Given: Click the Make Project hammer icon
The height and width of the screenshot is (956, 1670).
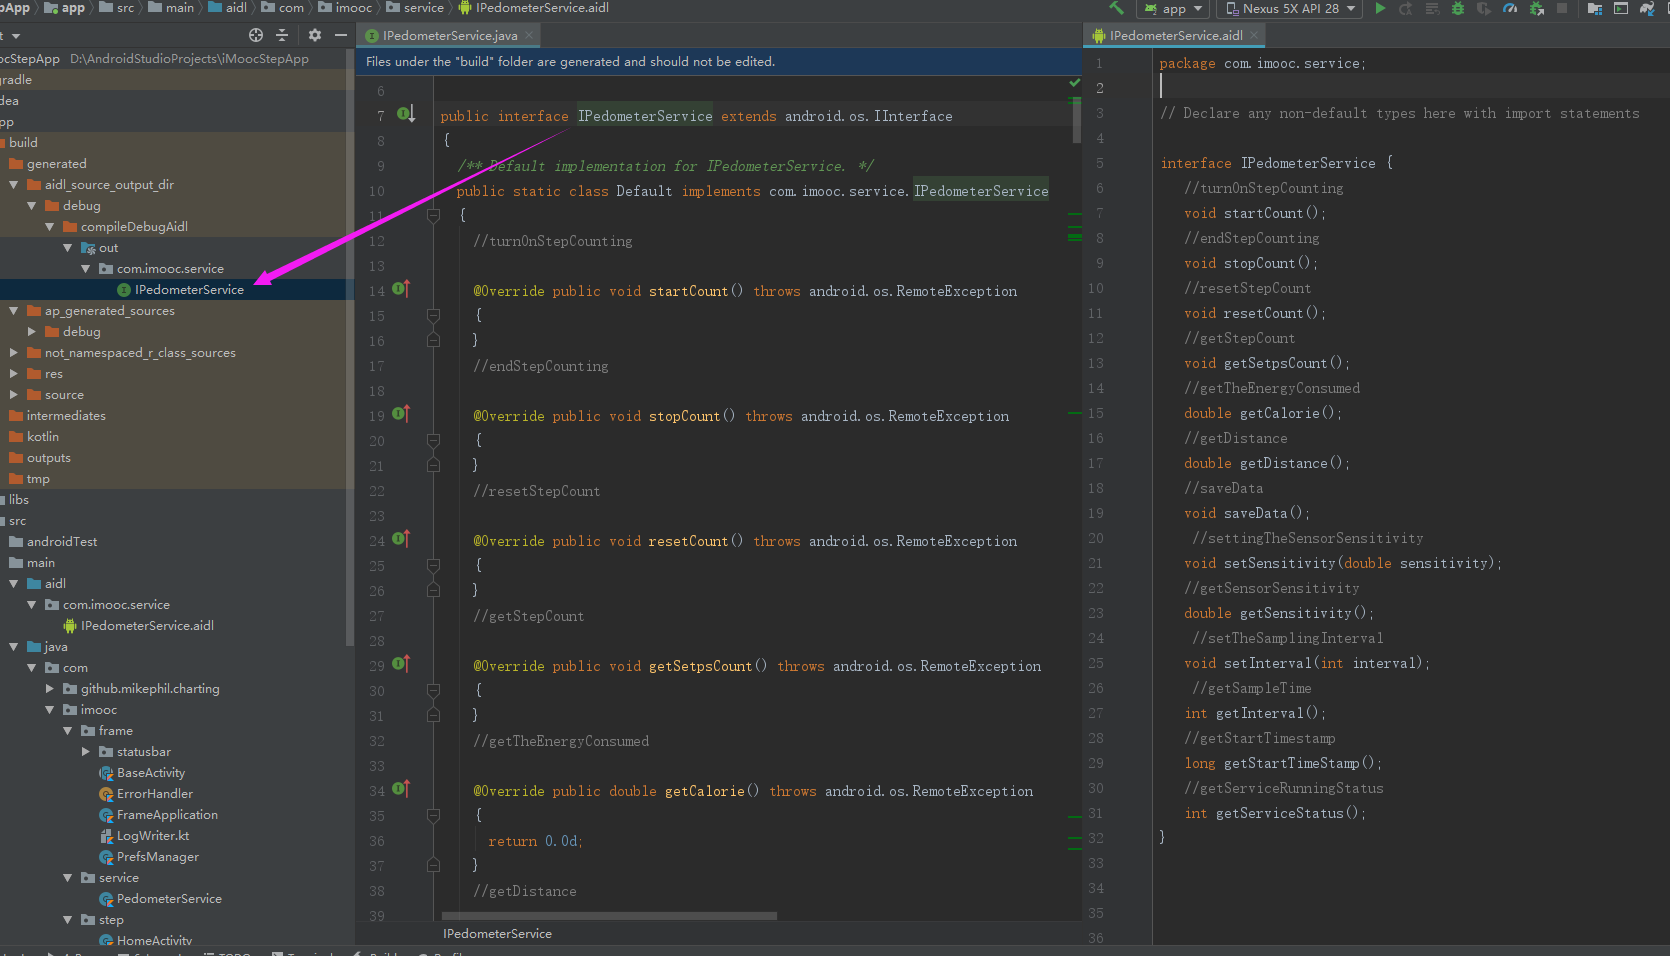Looking at the screenshot, I should pos(1116,9).
